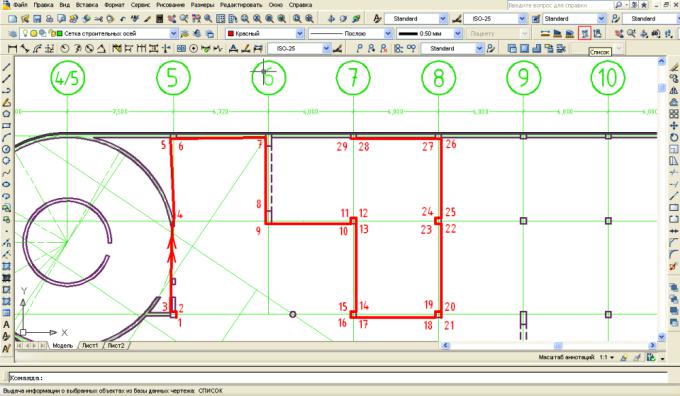The width and height of the screenshot is (680, 396).
Task: Toggle the layer freeze sun icon
Action: (33, 33)
